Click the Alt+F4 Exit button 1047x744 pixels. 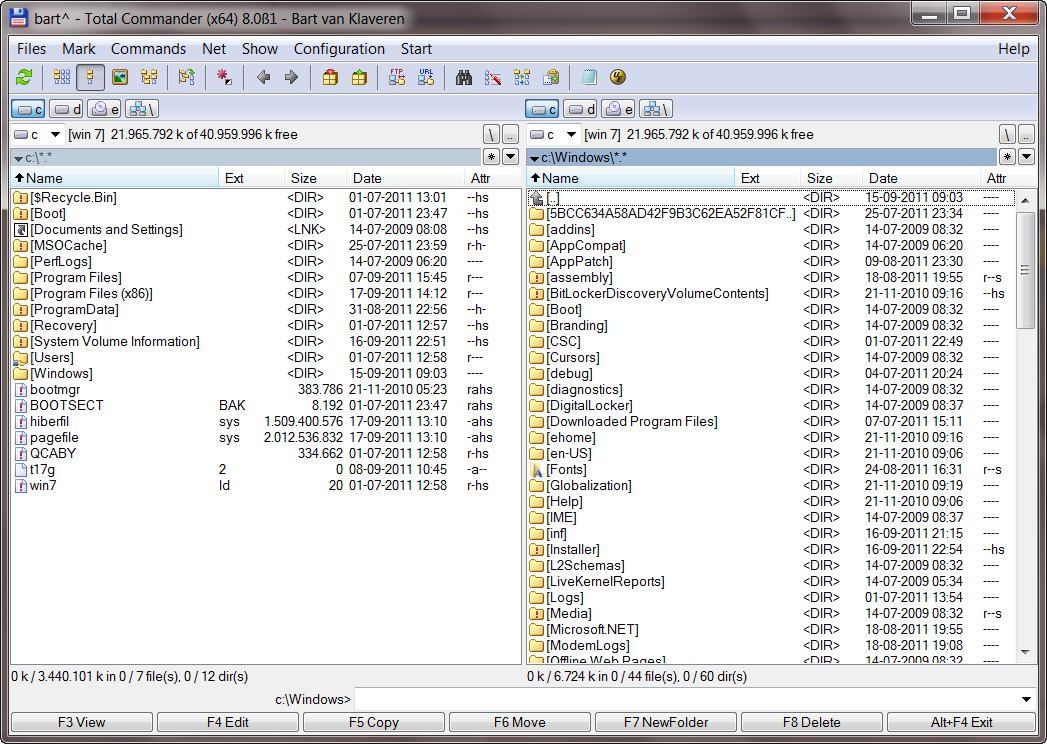point(961,723)
